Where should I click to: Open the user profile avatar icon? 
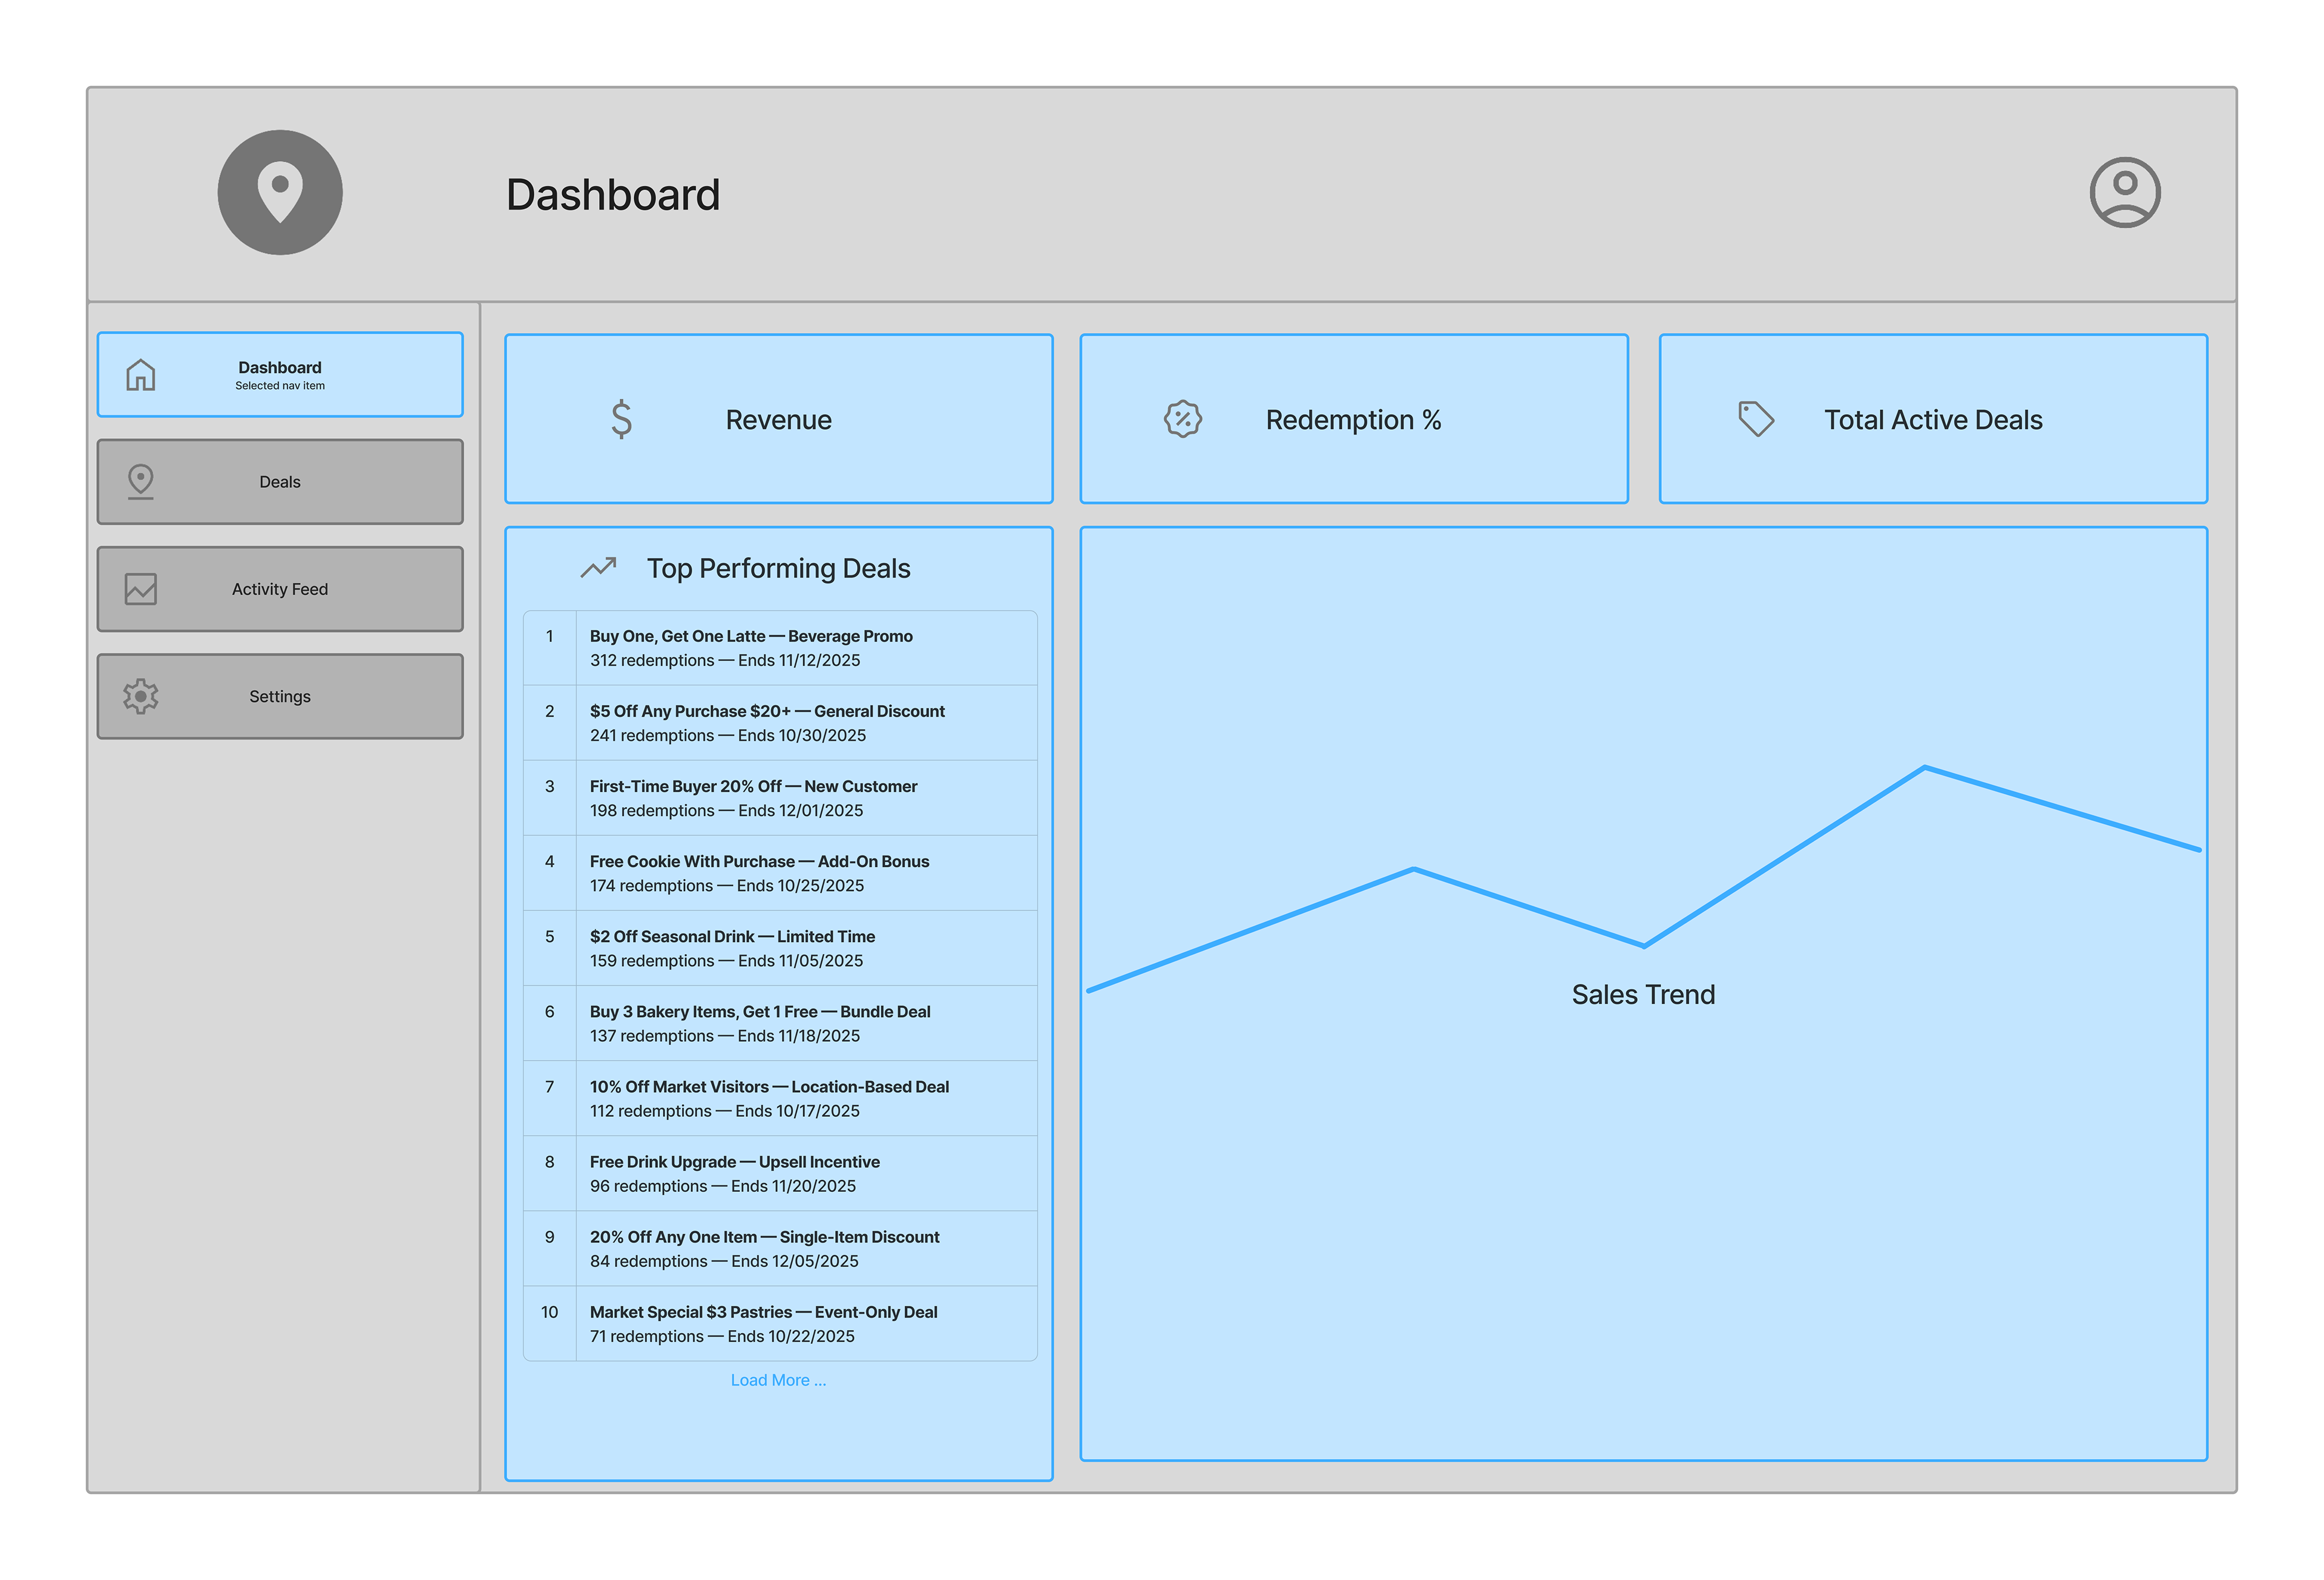(2124, 192)
